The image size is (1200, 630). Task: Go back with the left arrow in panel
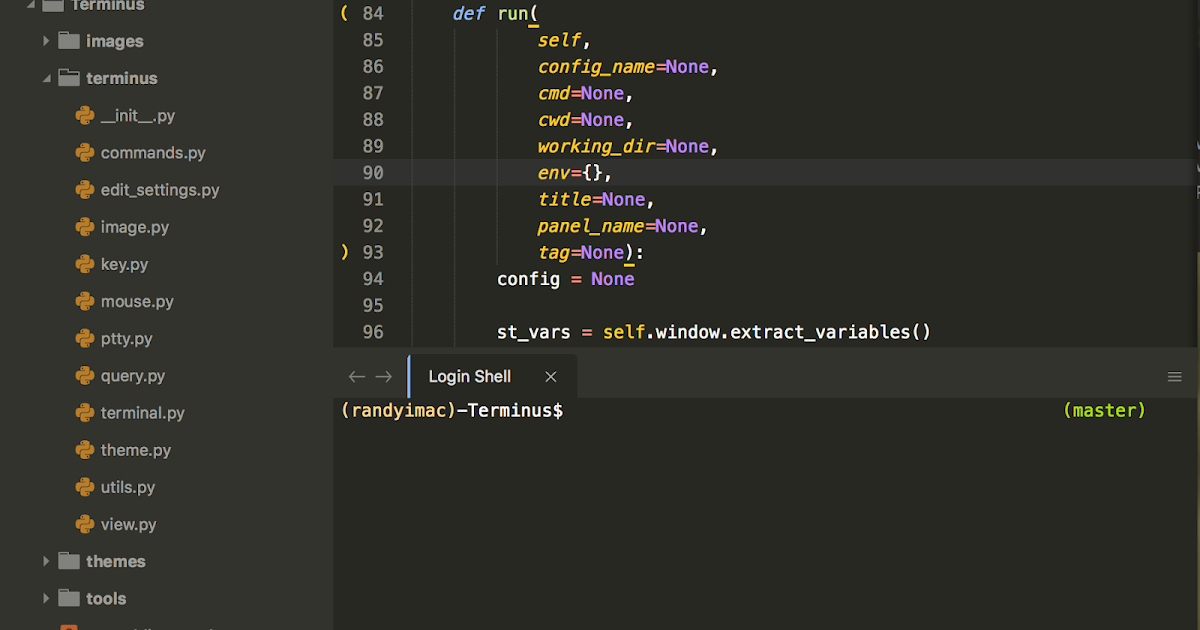click(356, 377)
